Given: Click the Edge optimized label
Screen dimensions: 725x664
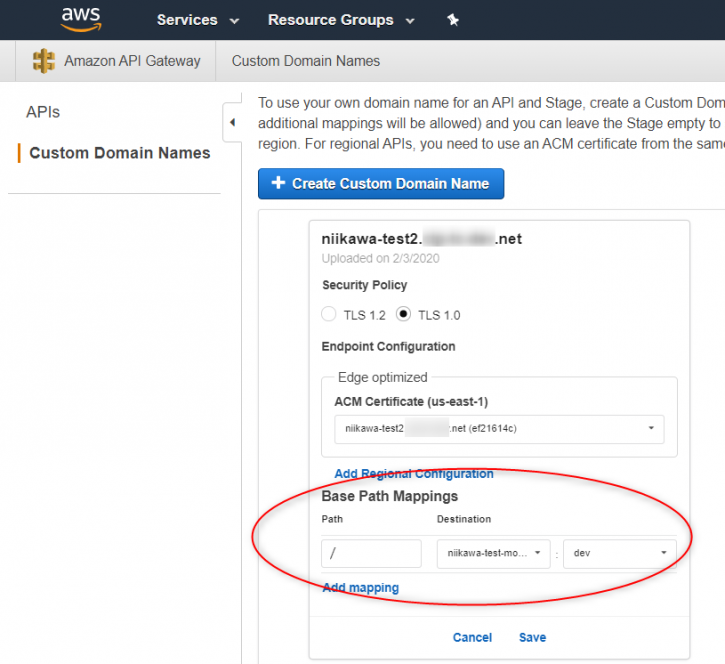Looking at the screenshot, I should pos(382,377).
